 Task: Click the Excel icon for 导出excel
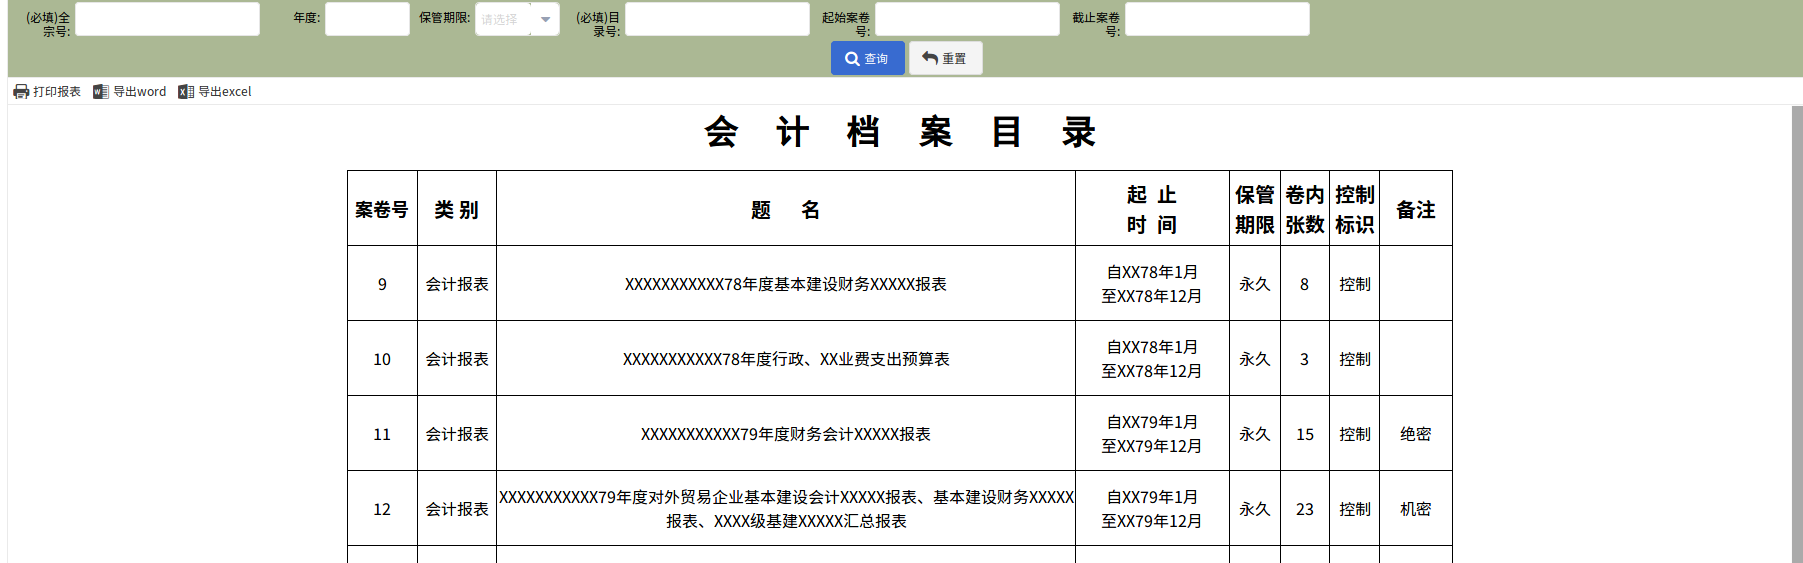click(x=186, y=92)
